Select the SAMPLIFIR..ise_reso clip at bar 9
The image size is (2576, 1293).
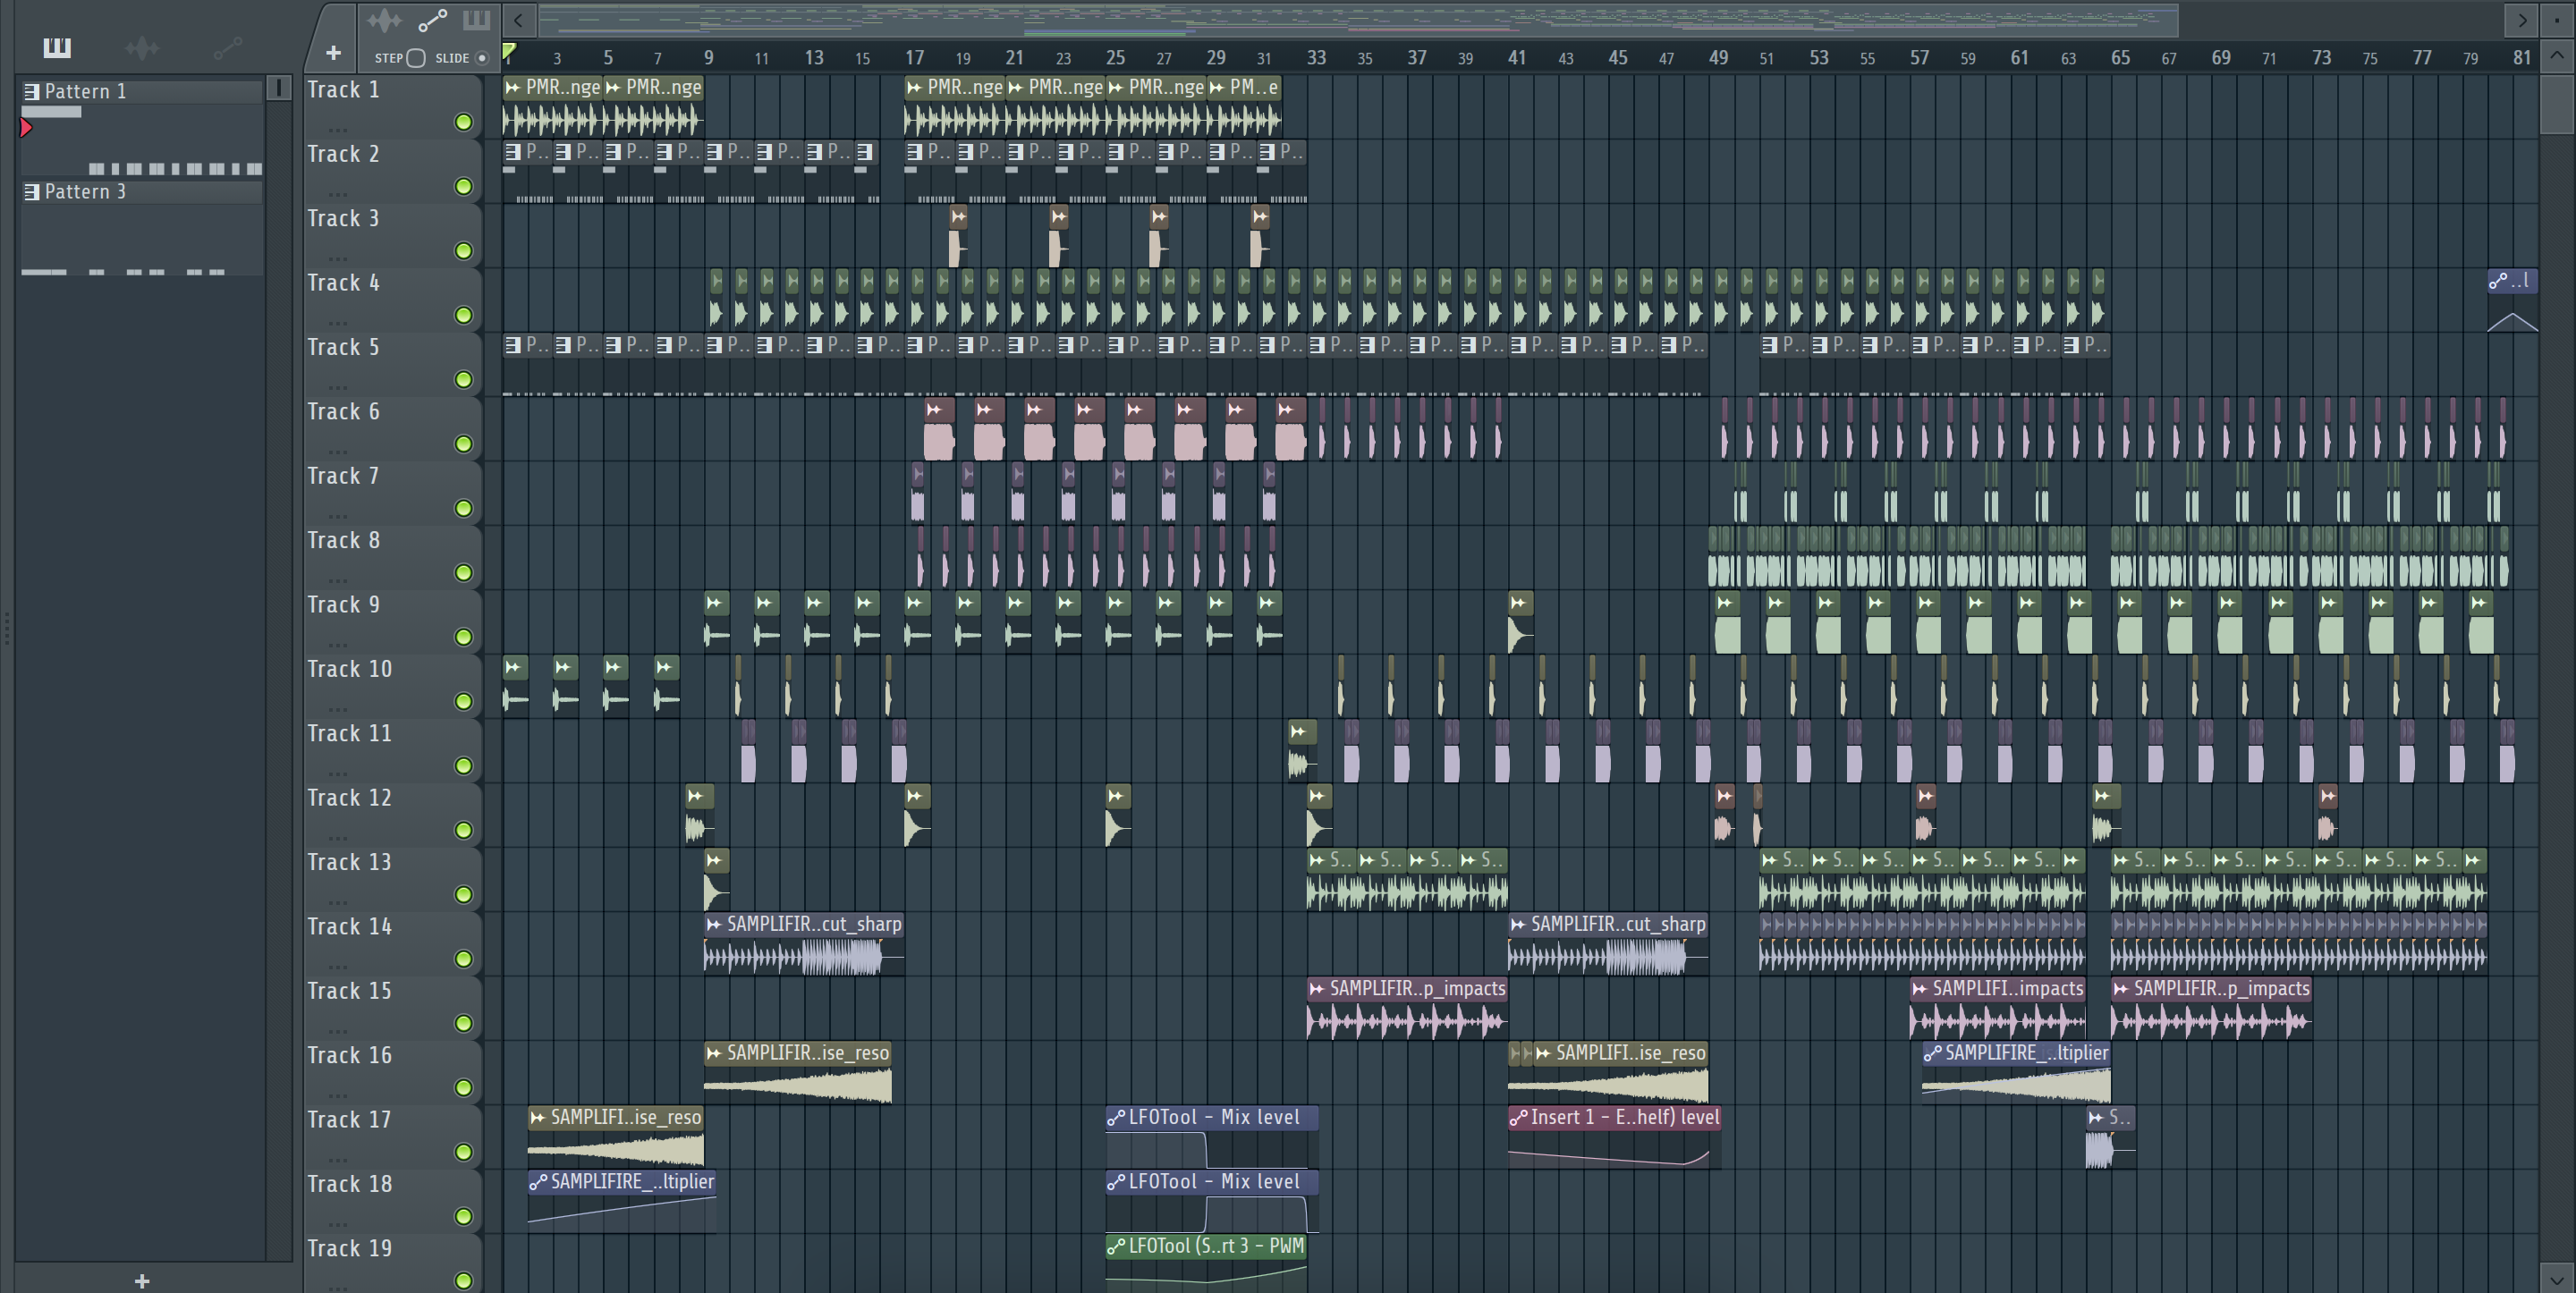tap(798, 1072)
